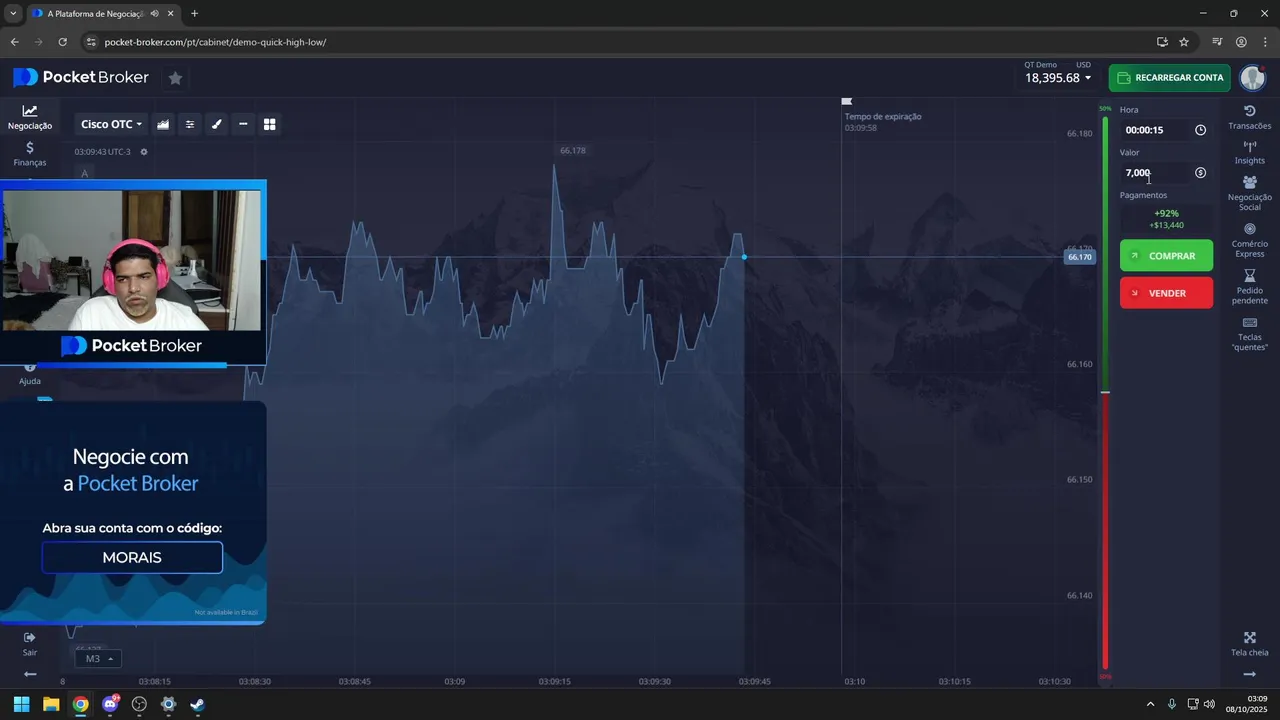Open Comércio Express panel
This screenshot has width=1280, height=720.
(1249, 241)
